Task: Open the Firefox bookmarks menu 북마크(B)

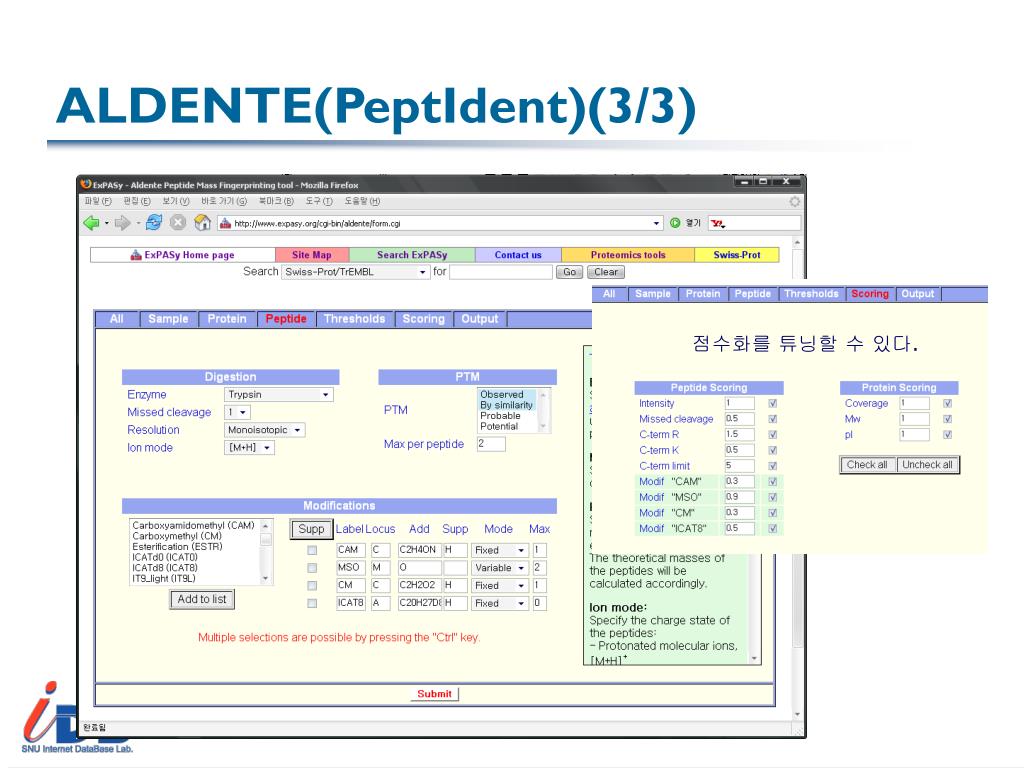Action: [276, 201]
